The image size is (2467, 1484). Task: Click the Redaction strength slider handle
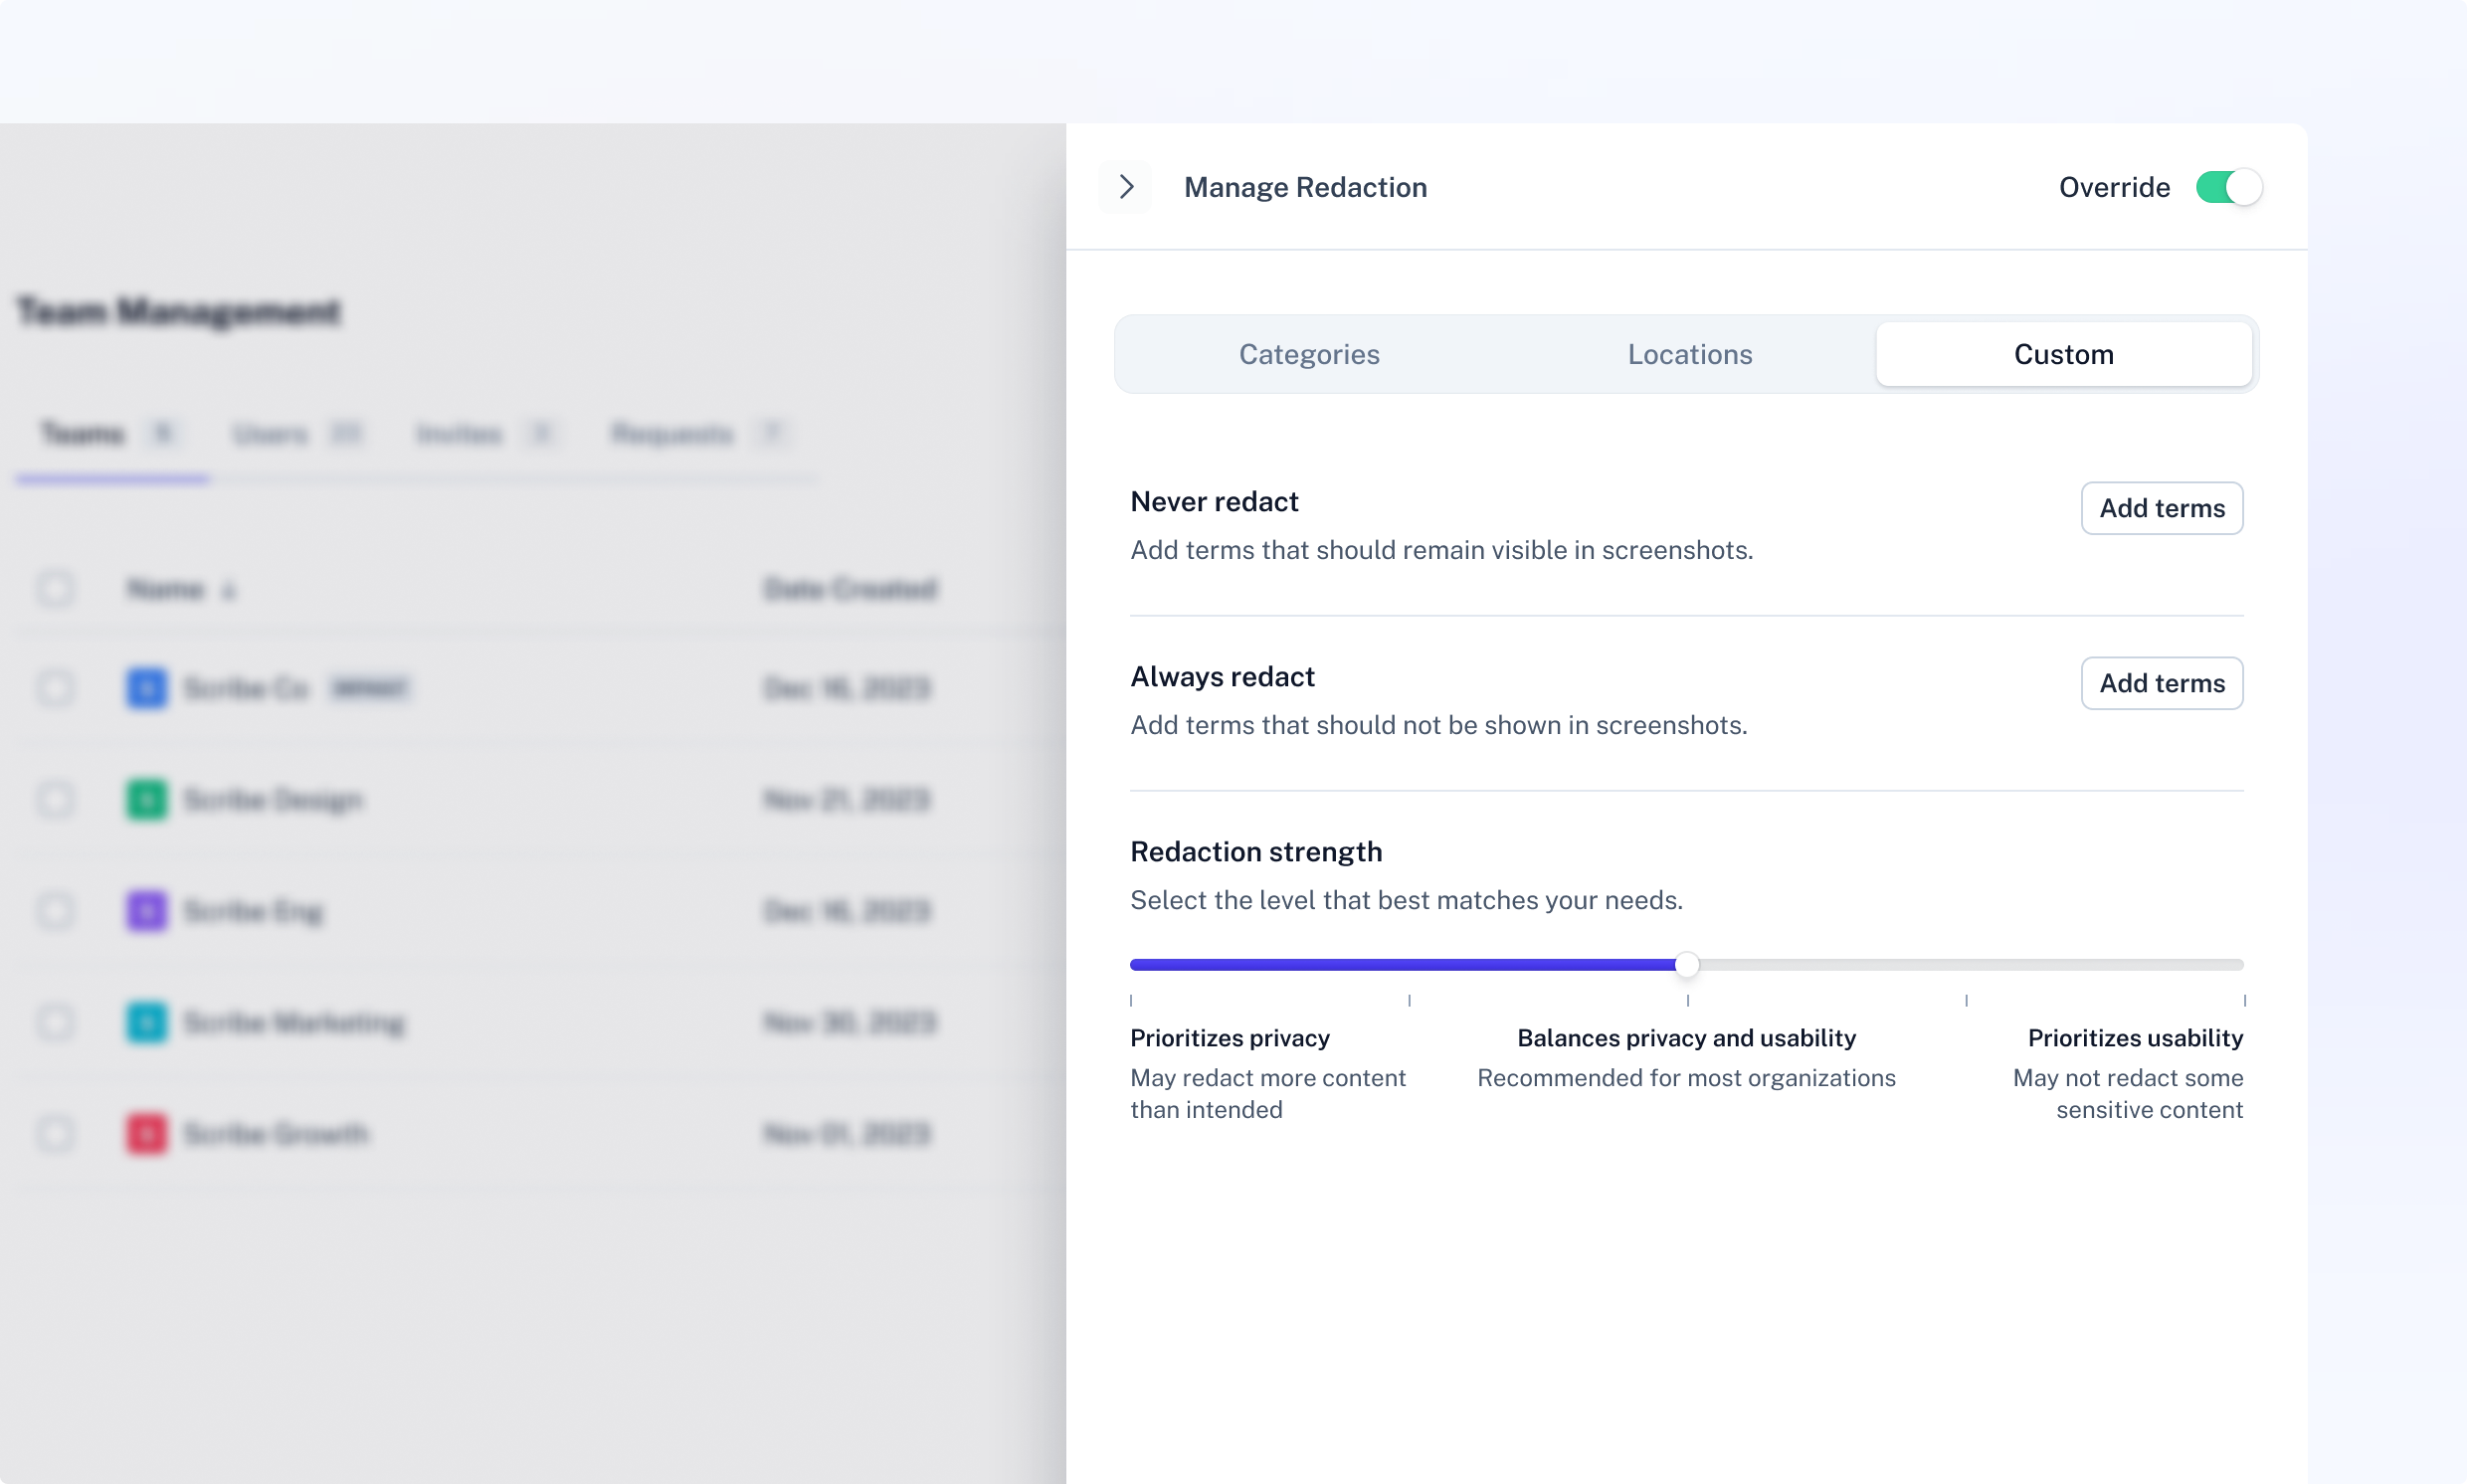click(x=1686, y=964)
